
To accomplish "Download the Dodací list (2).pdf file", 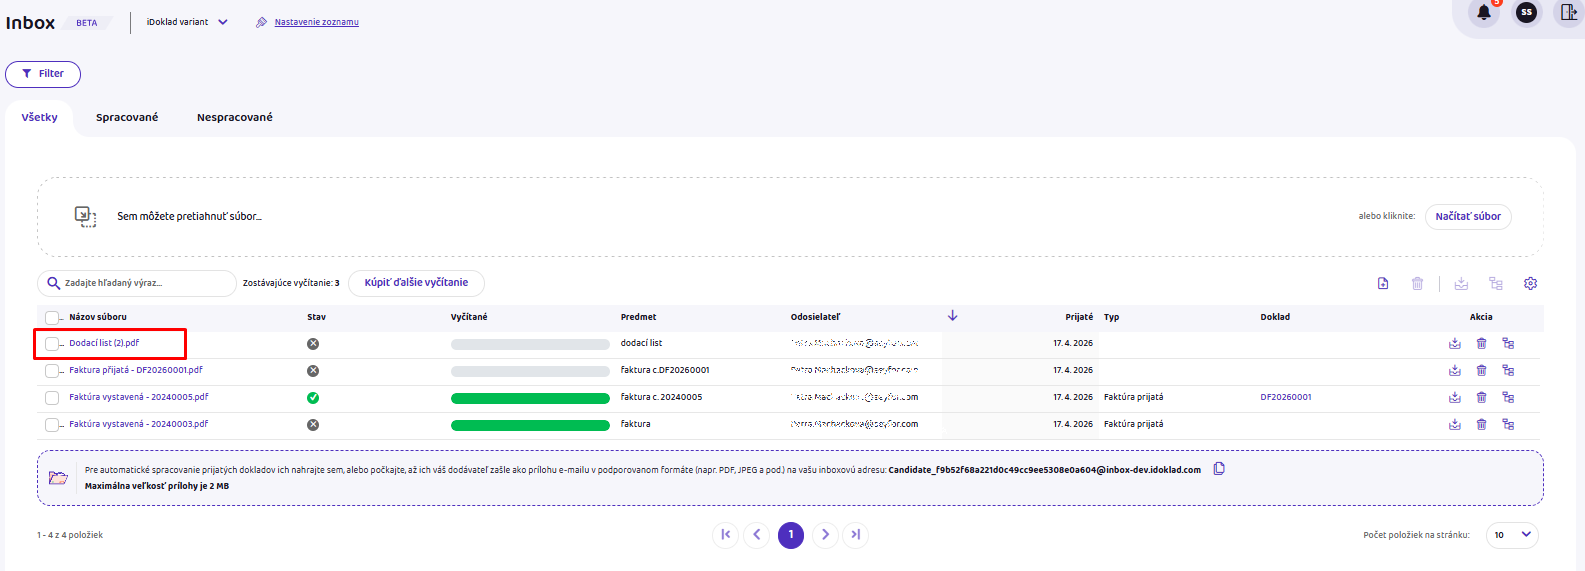I will 1455,344.
